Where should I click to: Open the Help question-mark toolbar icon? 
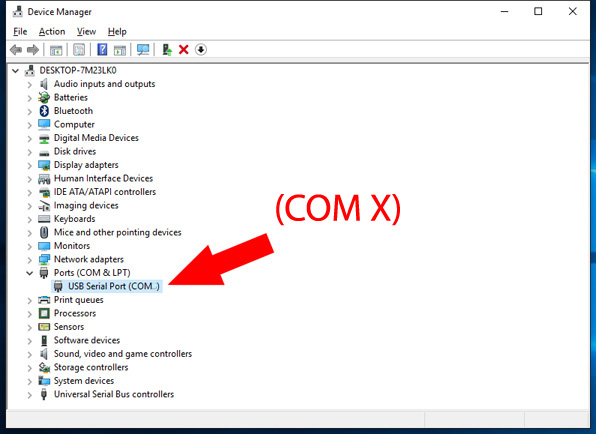[x=102, y=50]
